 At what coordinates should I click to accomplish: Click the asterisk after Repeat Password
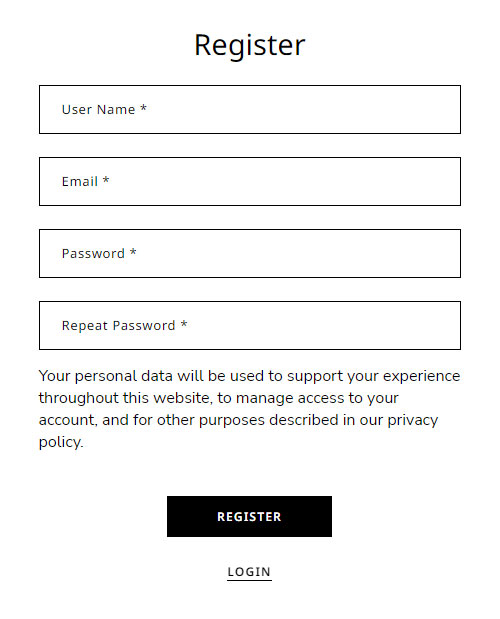184,324
